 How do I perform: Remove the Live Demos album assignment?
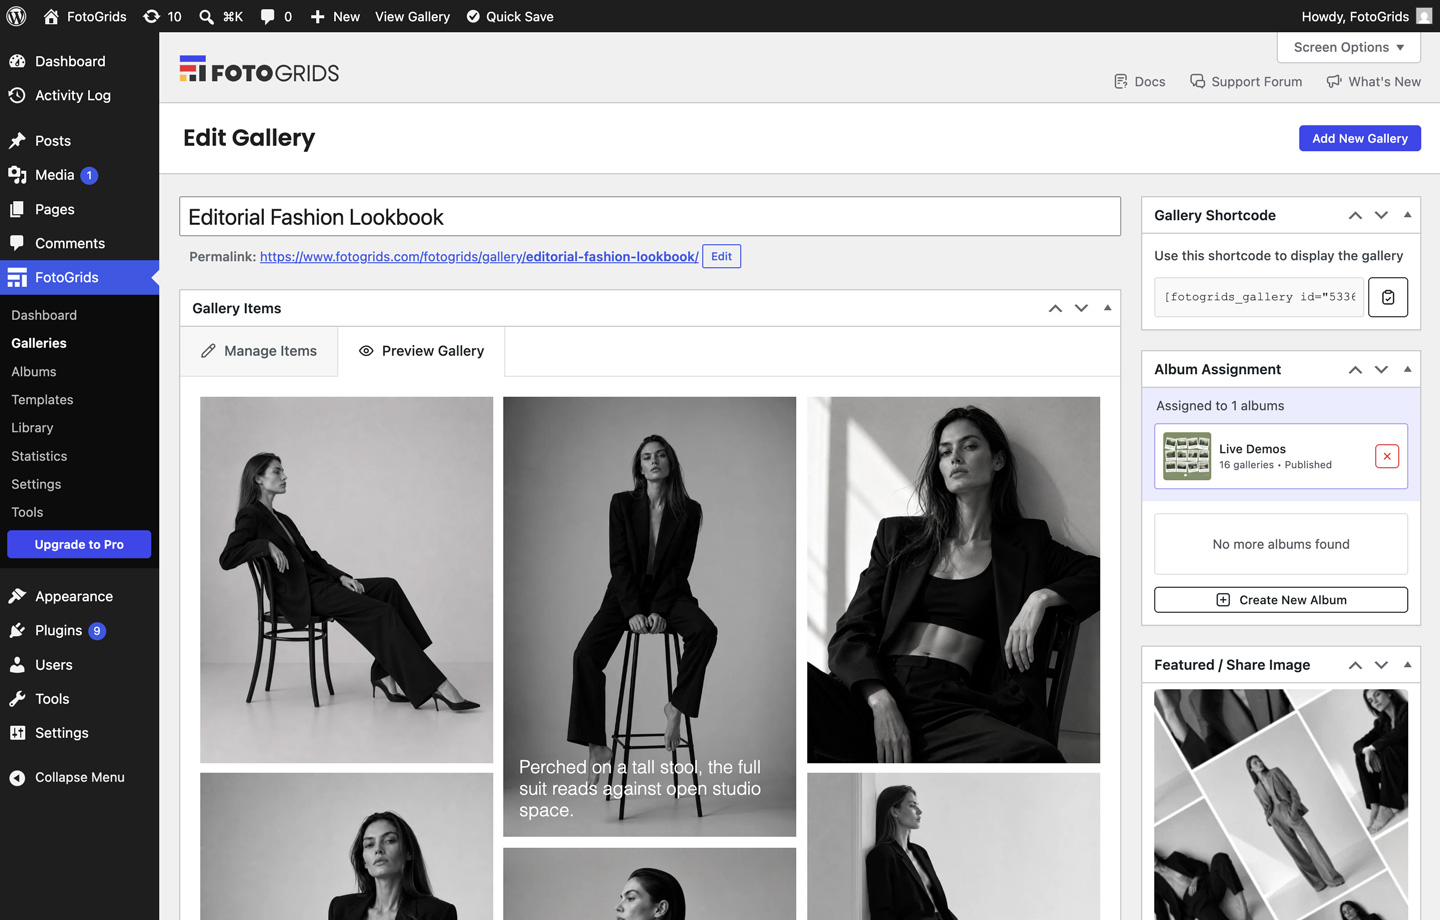tap(1387, 456)
